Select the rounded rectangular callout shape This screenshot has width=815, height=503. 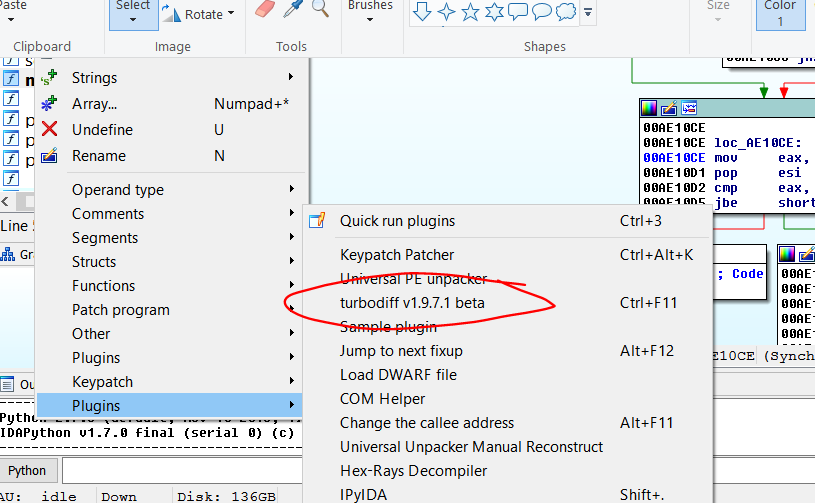518,12
